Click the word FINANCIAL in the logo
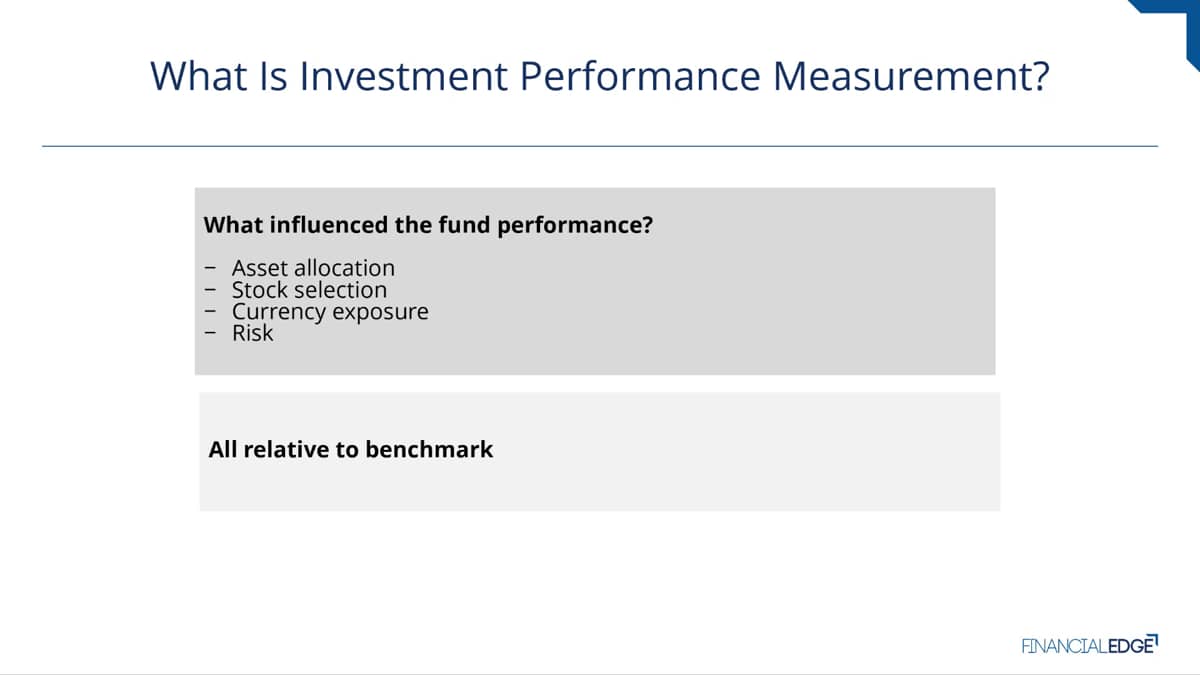Screen dimensions: 1200x675 [1064, 646]
